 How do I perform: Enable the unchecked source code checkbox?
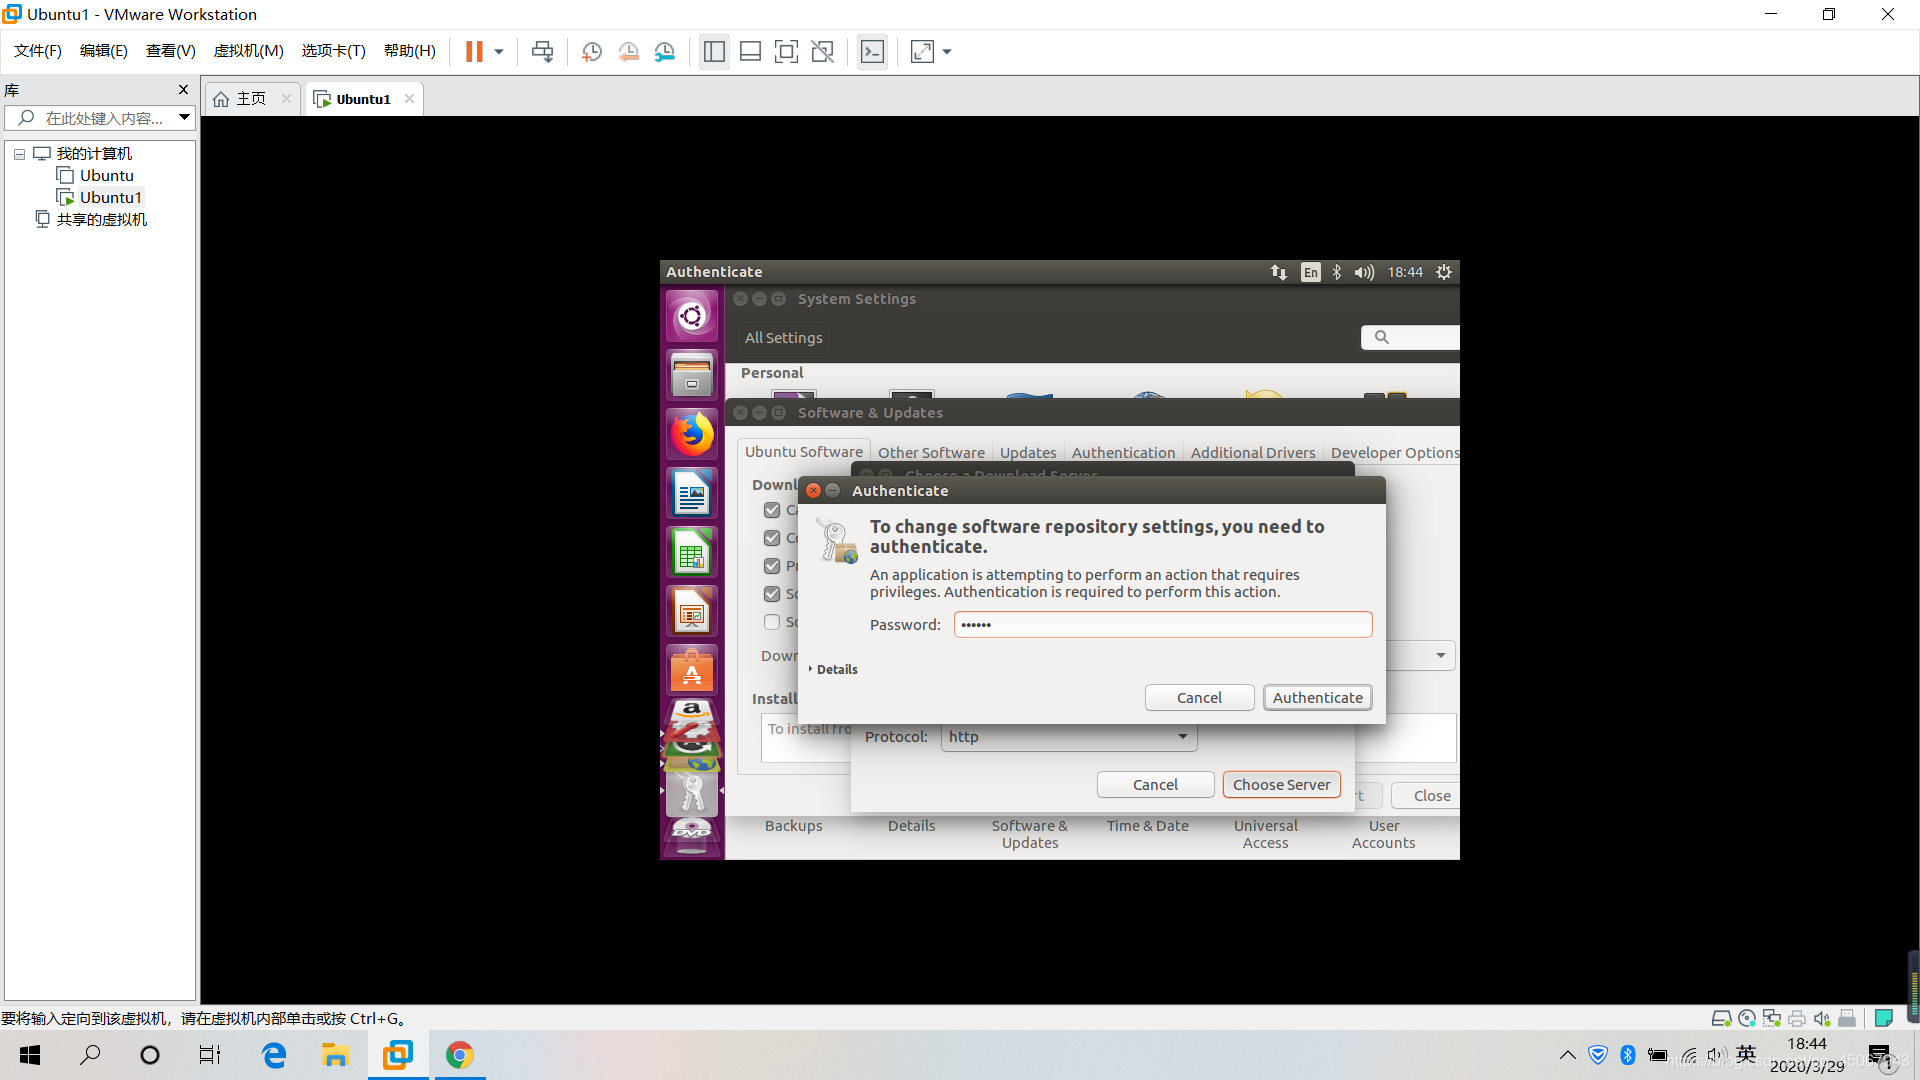pos(772,622)
